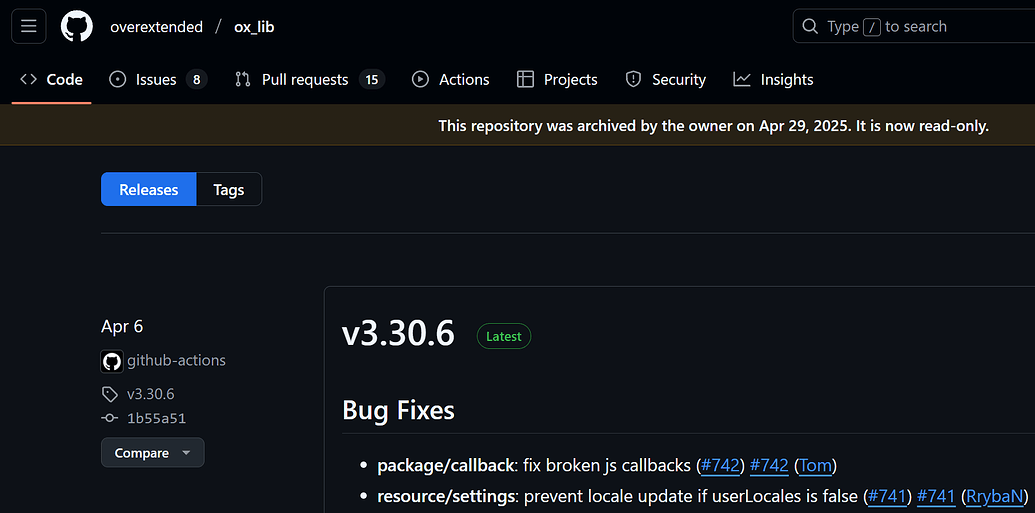Image resolution: width=1035 pixels, height=513 pixels.
Task: Open the Projects tab
Action: [x=557, y=80]
